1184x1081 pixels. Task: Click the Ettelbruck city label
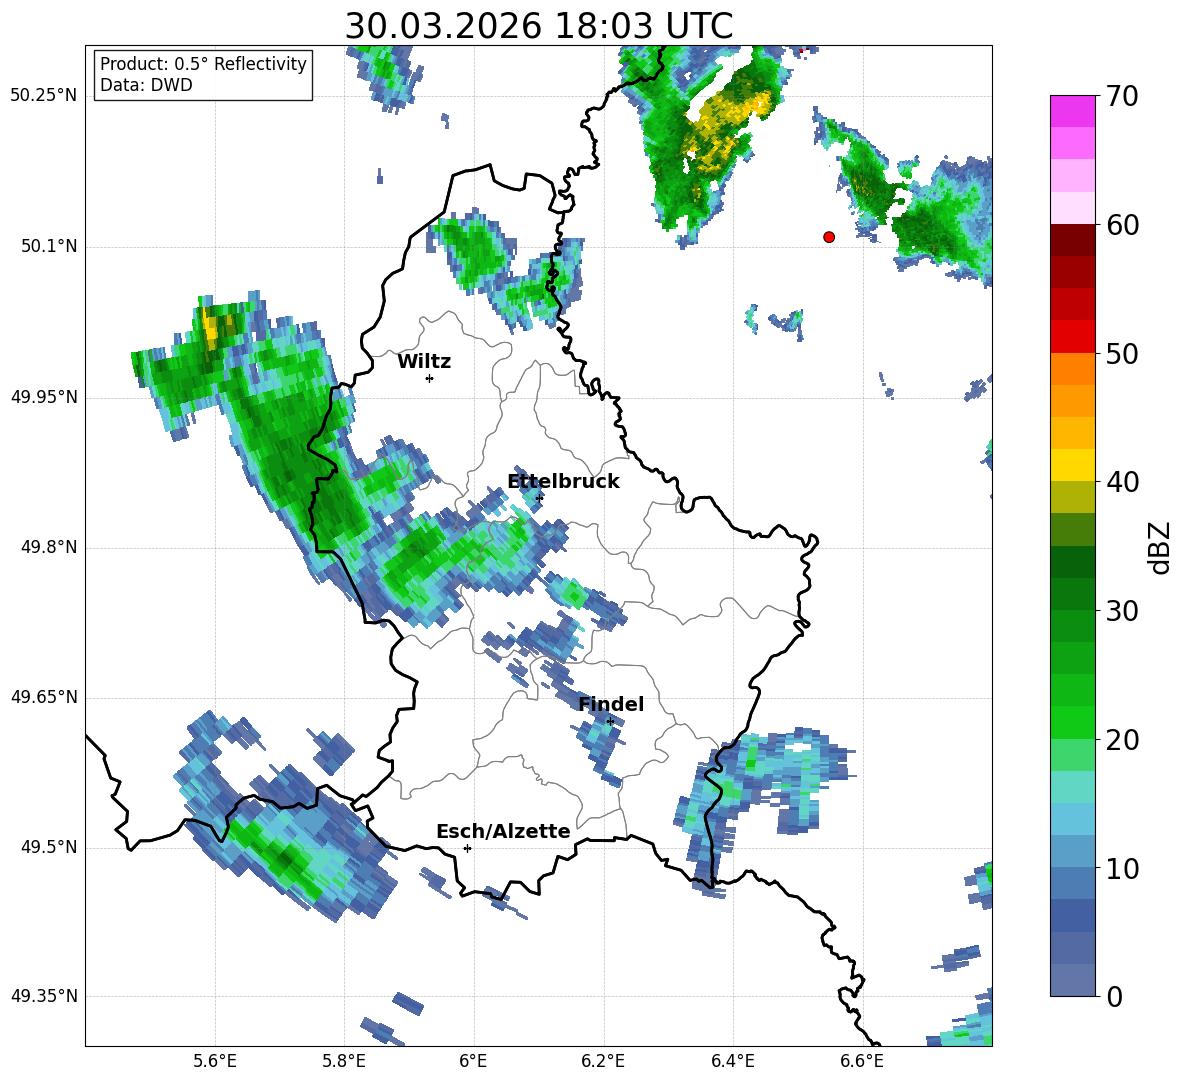point(563,482)
